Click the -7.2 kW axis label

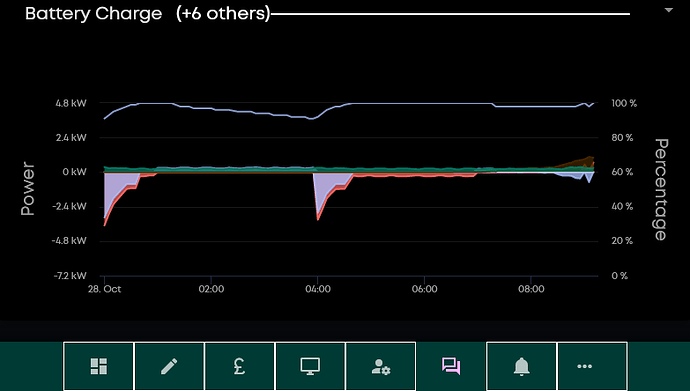coord(70,276)
